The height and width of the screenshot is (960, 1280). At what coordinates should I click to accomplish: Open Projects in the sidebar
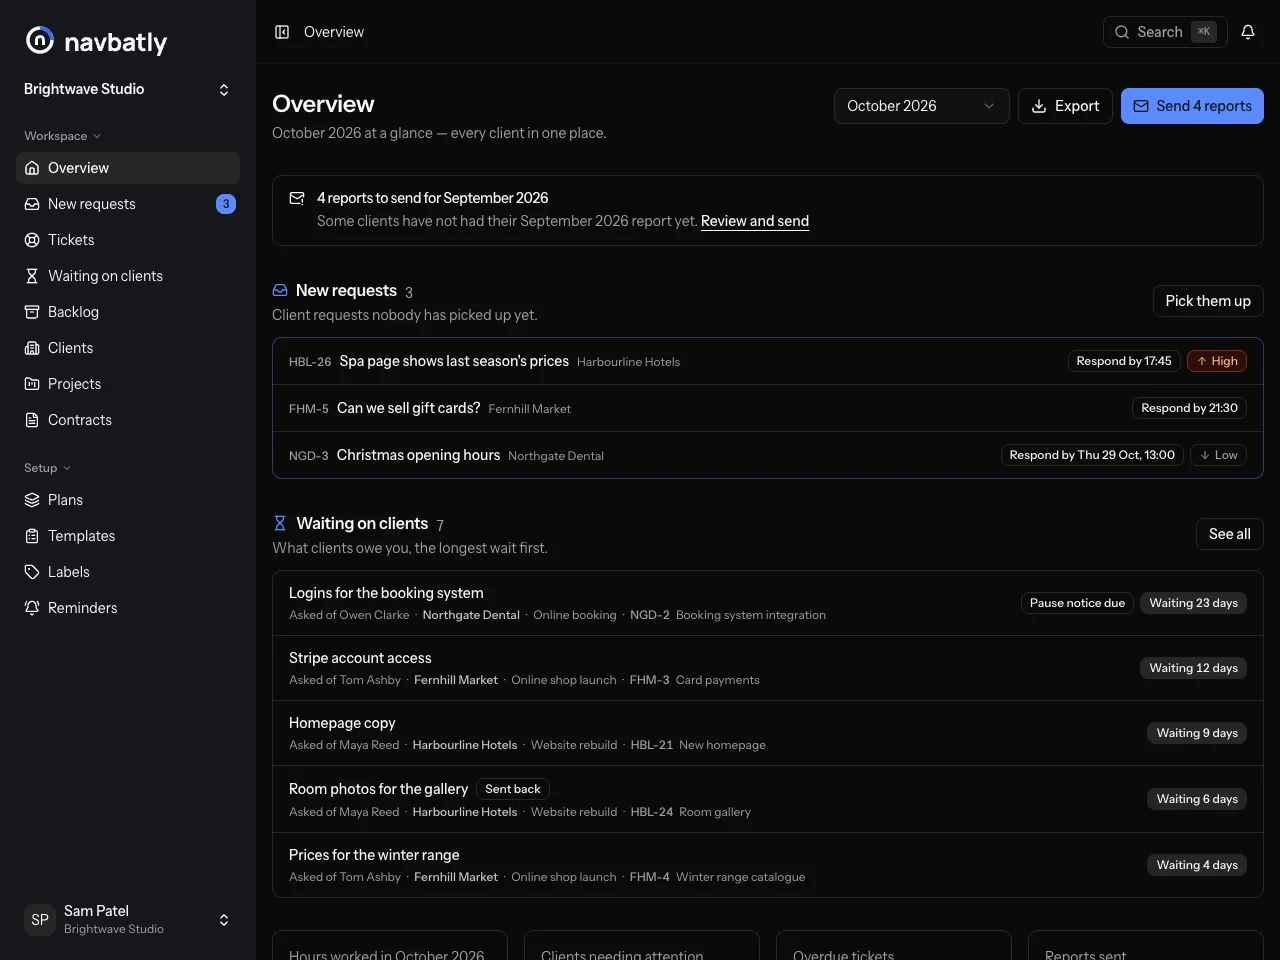(x=128, y=384)
